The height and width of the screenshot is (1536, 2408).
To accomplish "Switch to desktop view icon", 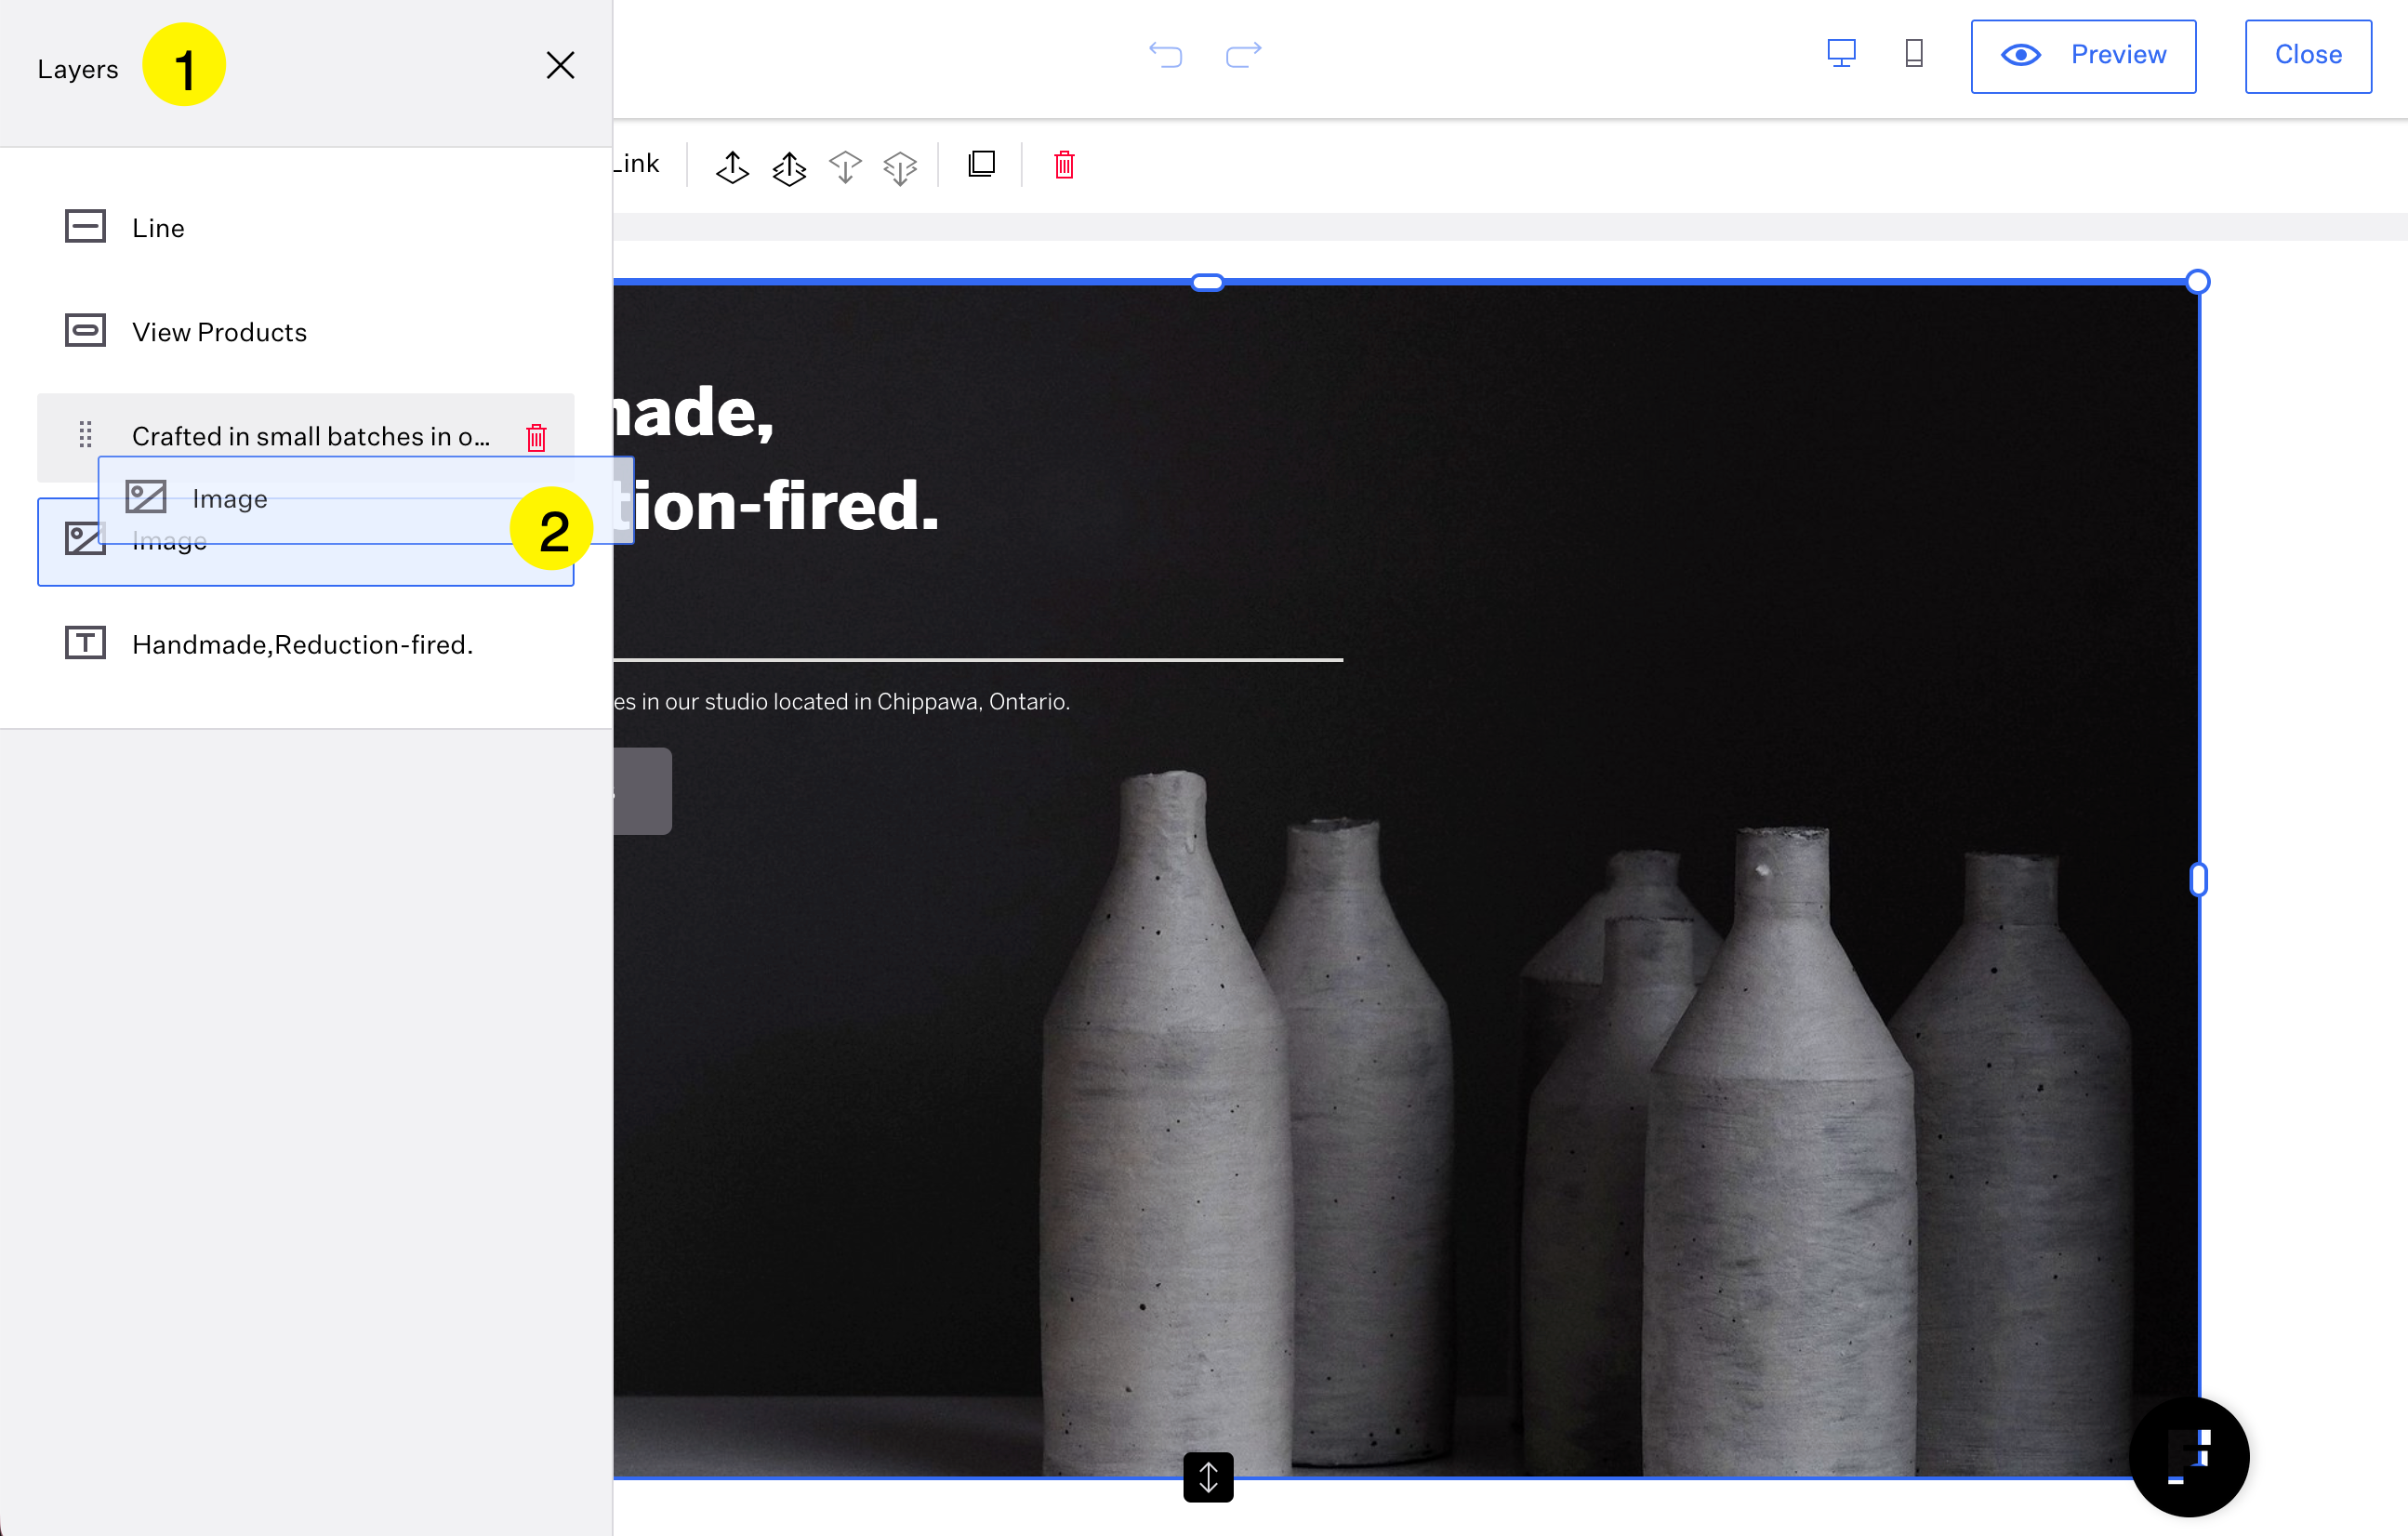I will 1841,53.
